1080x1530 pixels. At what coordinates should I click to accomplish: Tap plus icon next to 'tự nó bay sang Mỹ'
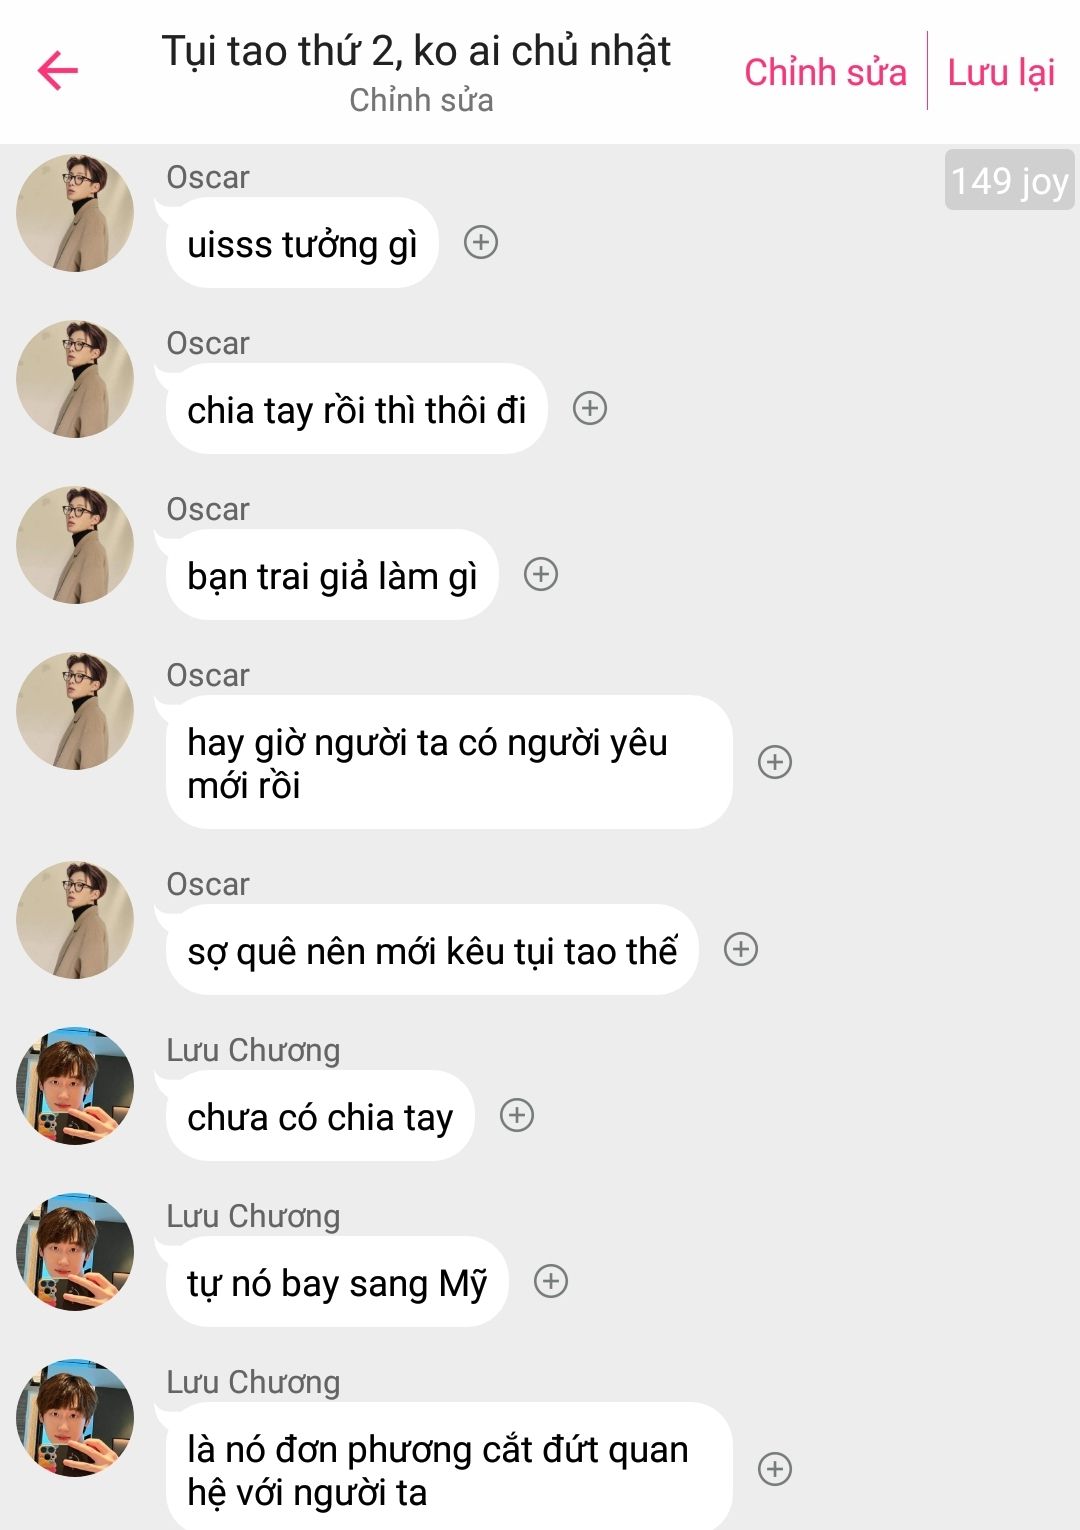click(551, 1281)
